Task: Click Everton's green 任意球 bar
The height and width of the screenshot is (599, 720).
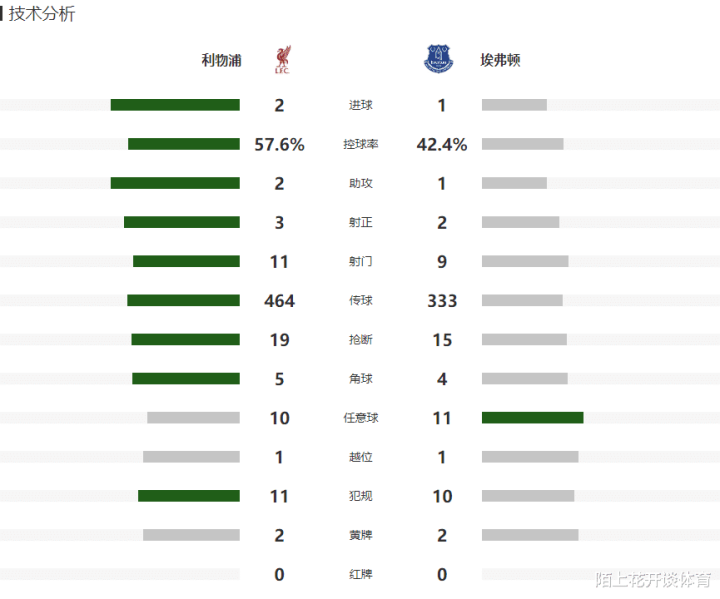Action: [x=532, y=417]
